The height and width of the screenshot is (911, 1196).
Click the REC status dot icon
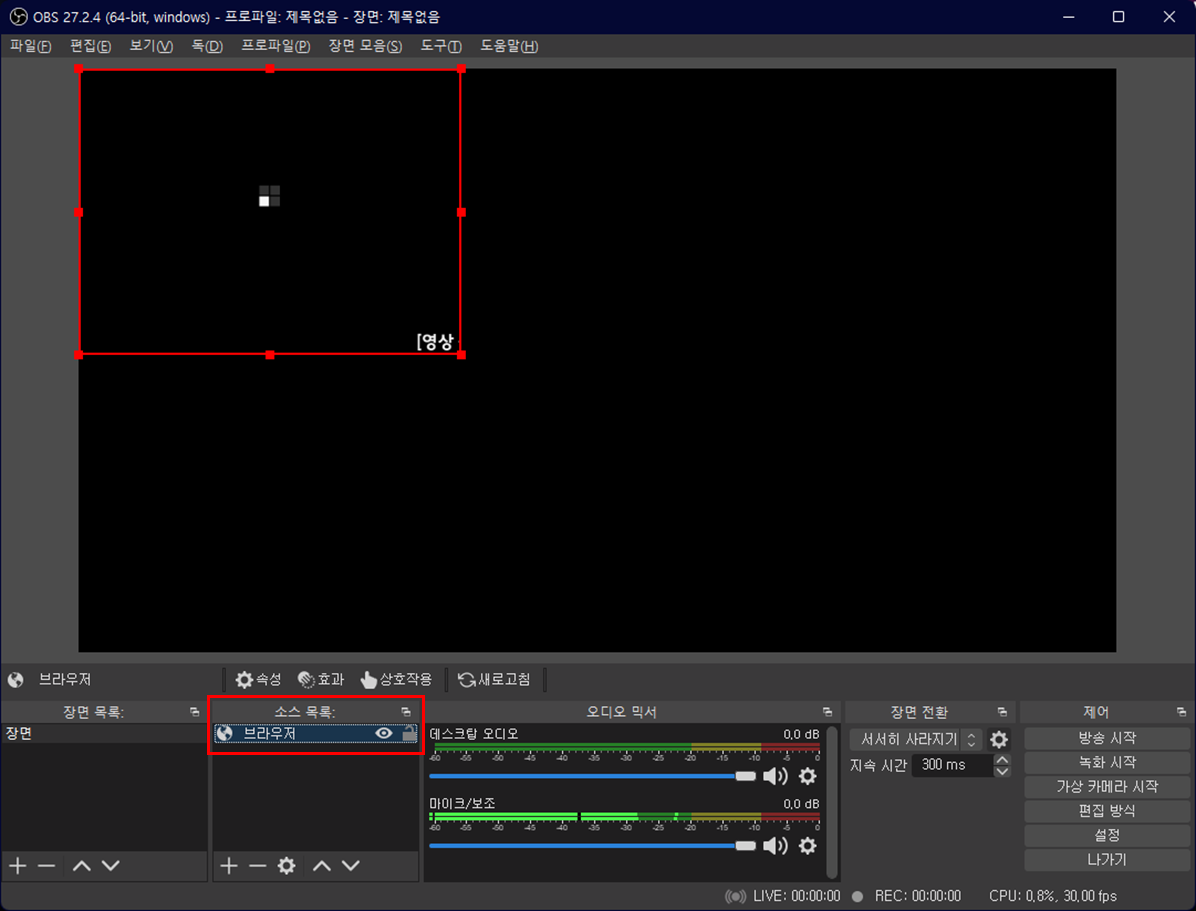(857, 897)
